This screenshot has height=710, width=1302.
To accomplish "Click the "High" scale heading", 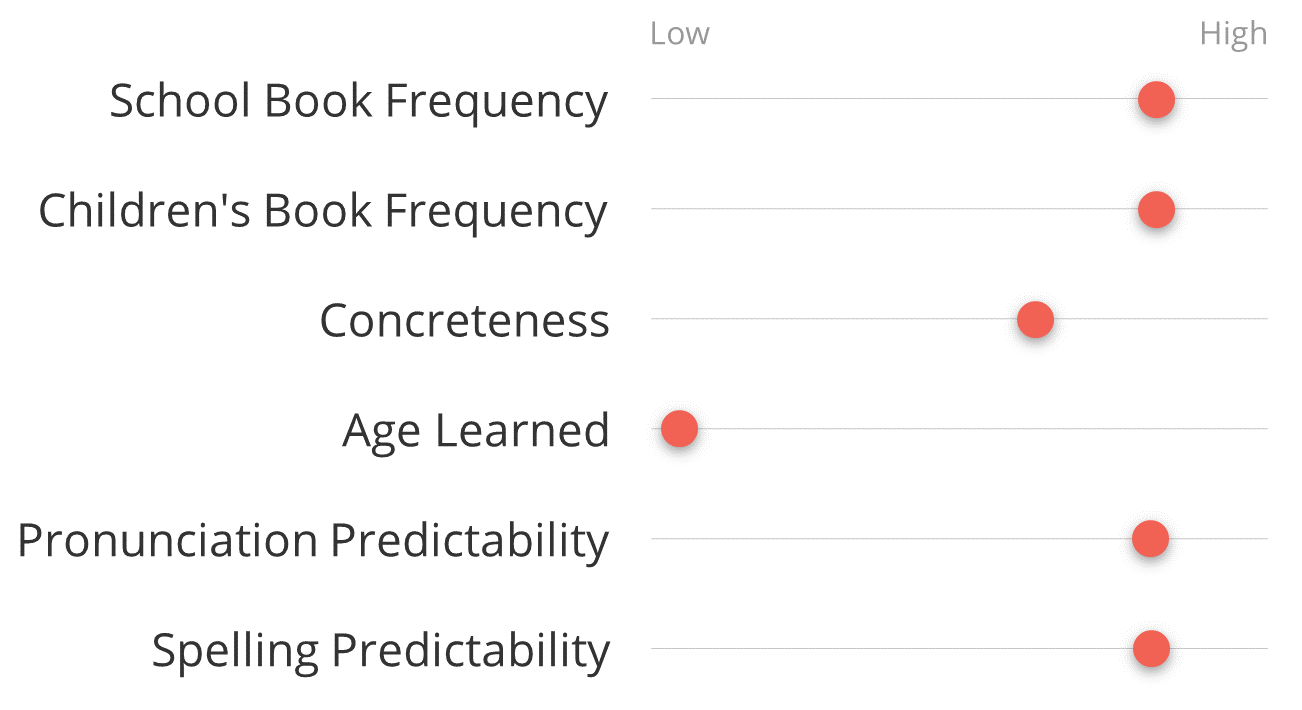I will pos(1233,34).
